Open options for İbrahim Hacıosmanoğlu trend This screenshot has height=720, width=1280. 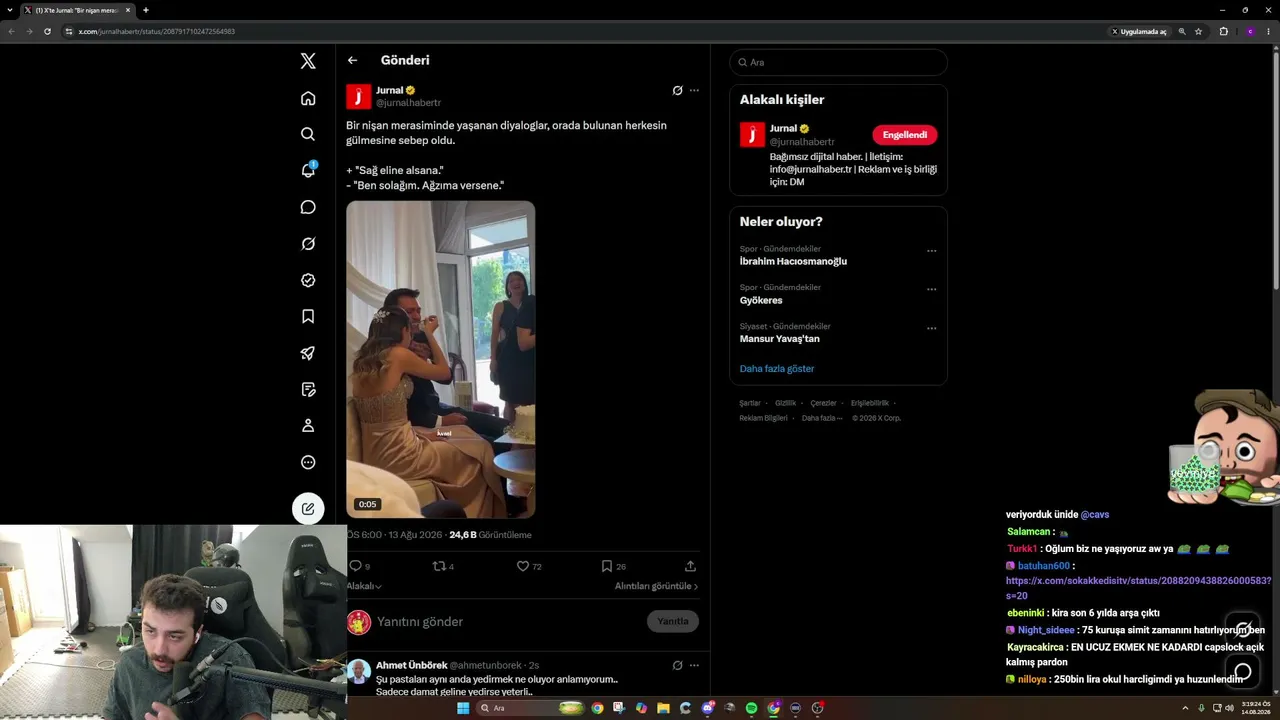tap(931, 251)
